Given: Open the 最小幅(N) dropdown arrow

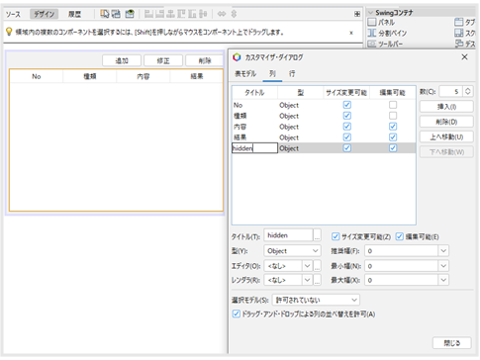Looking at the screenshot, I should (x=443, y=266).
